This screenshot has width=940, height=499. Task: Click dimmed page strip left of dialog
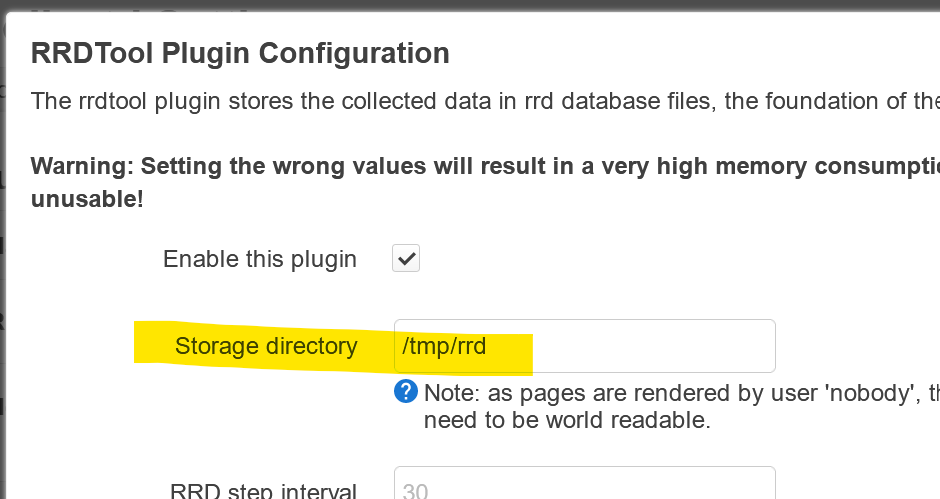coord(2,252)
